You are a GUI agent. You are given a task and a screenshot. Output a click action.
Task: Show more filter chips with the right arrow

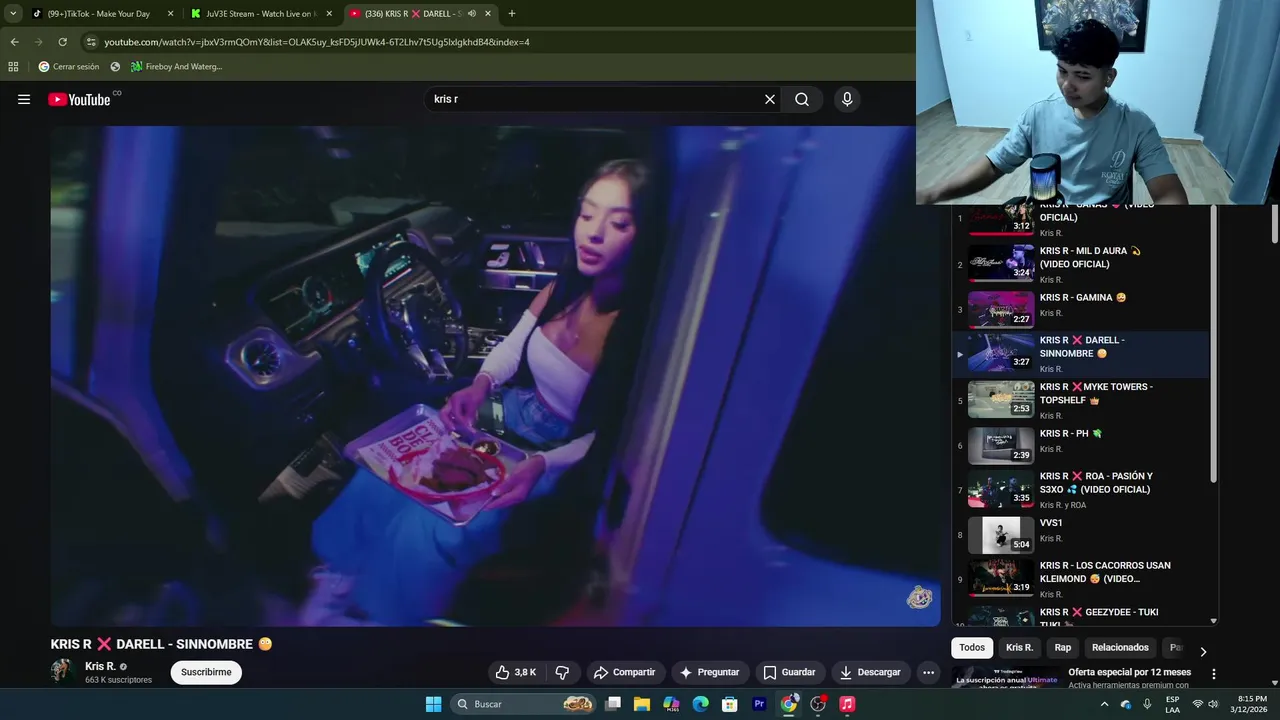(x=1203, y=651)
